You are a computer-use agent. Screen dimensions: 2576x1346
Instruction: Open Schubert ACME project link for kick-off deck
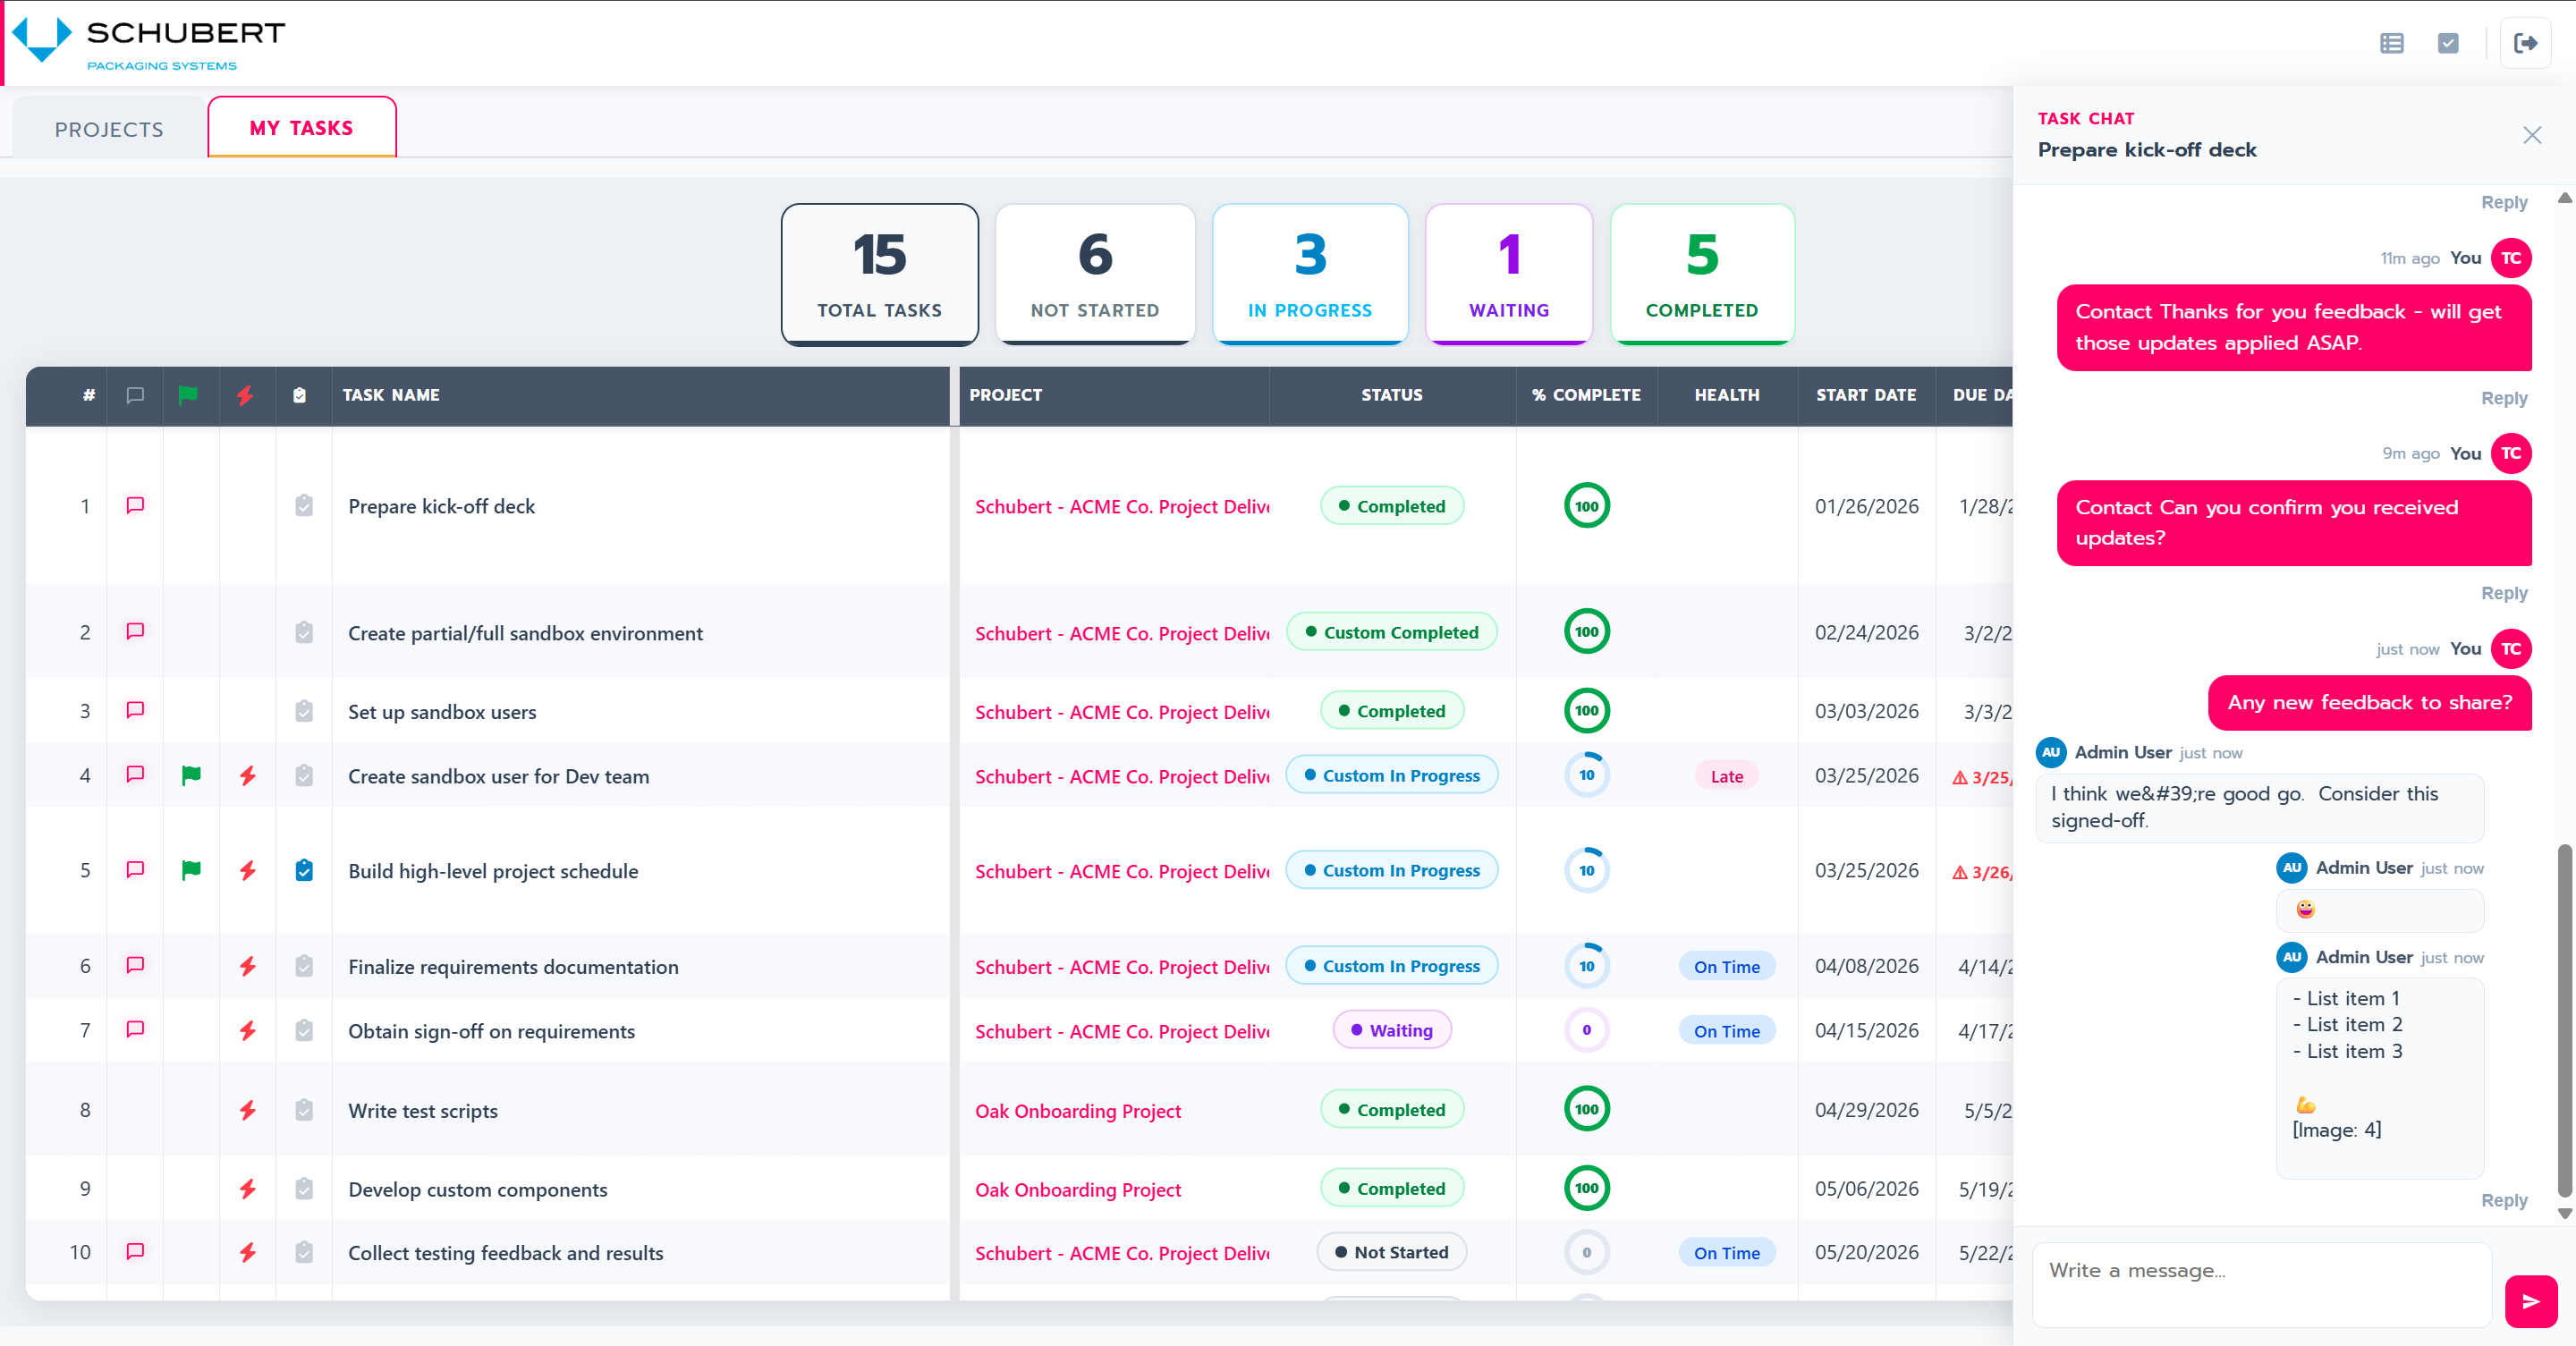(1122, 507)
